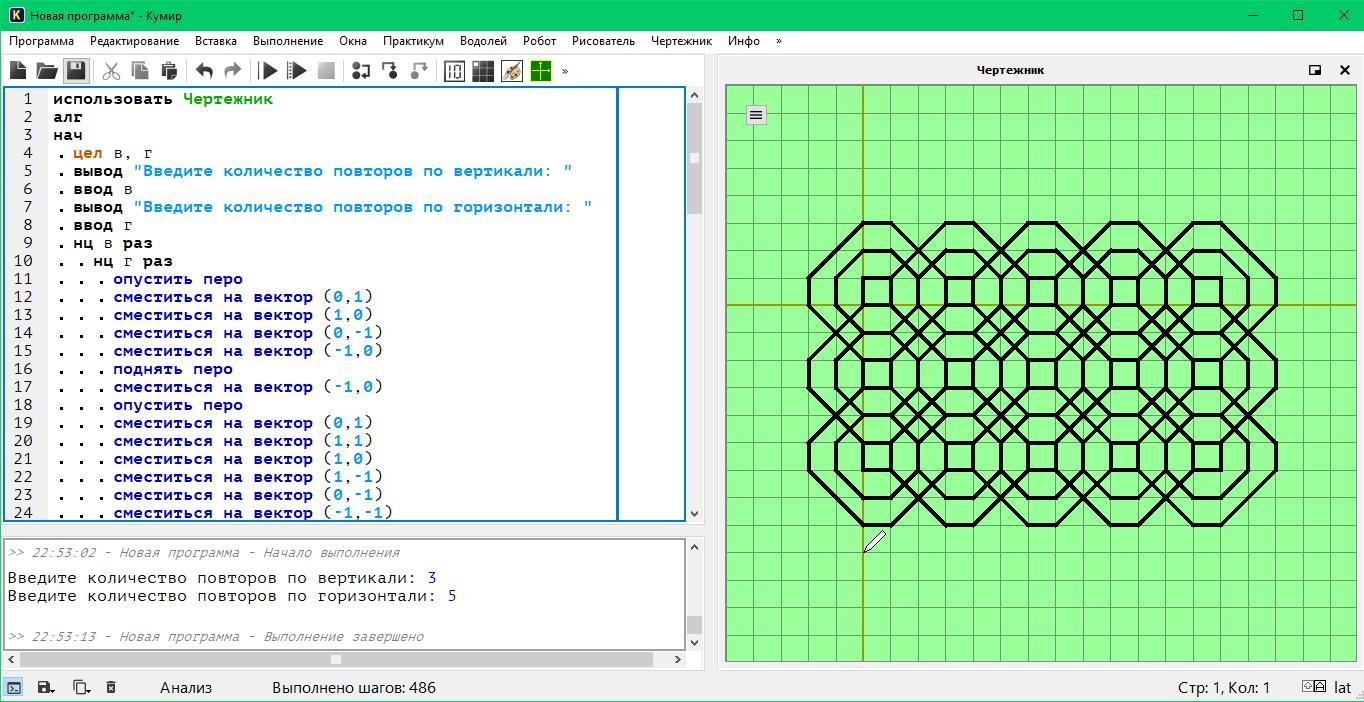Undock the Чертежник panel into a floating window
The width and height of the screenshot is (1364, 702).
coord(1315,70)
